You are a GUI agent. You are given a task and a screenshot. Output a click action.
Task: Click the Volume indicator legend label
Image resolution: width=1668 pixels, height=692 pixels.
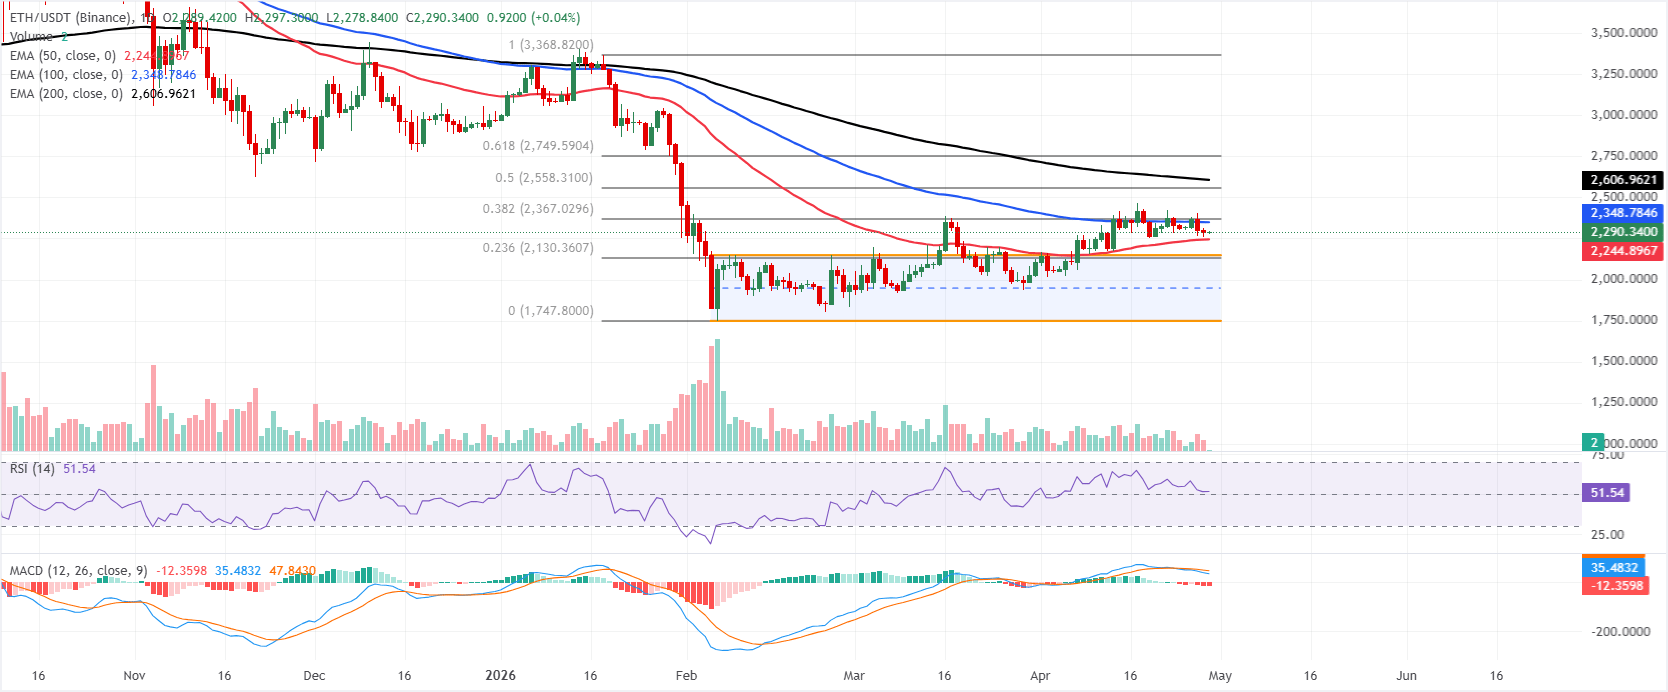pos(31,37)
